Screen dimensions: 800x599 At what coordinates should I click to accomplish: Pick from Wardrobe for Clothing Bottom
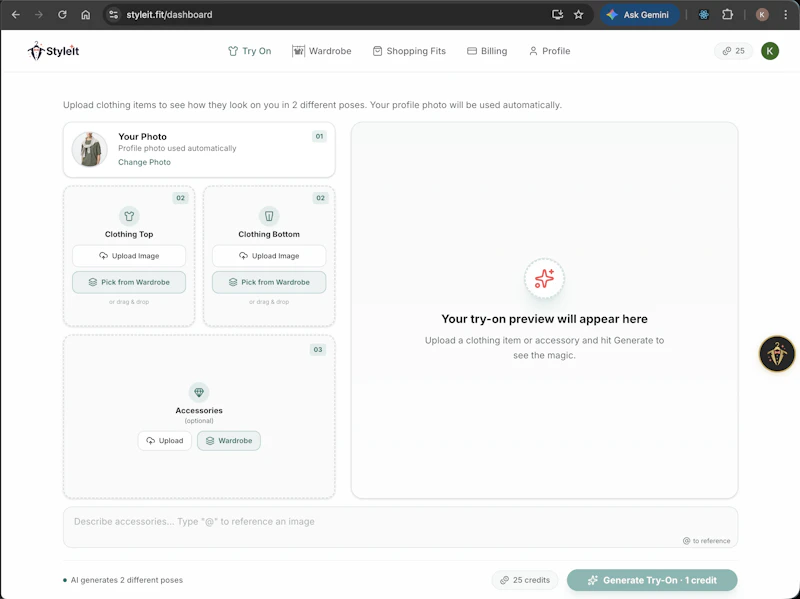click(269, 282)
